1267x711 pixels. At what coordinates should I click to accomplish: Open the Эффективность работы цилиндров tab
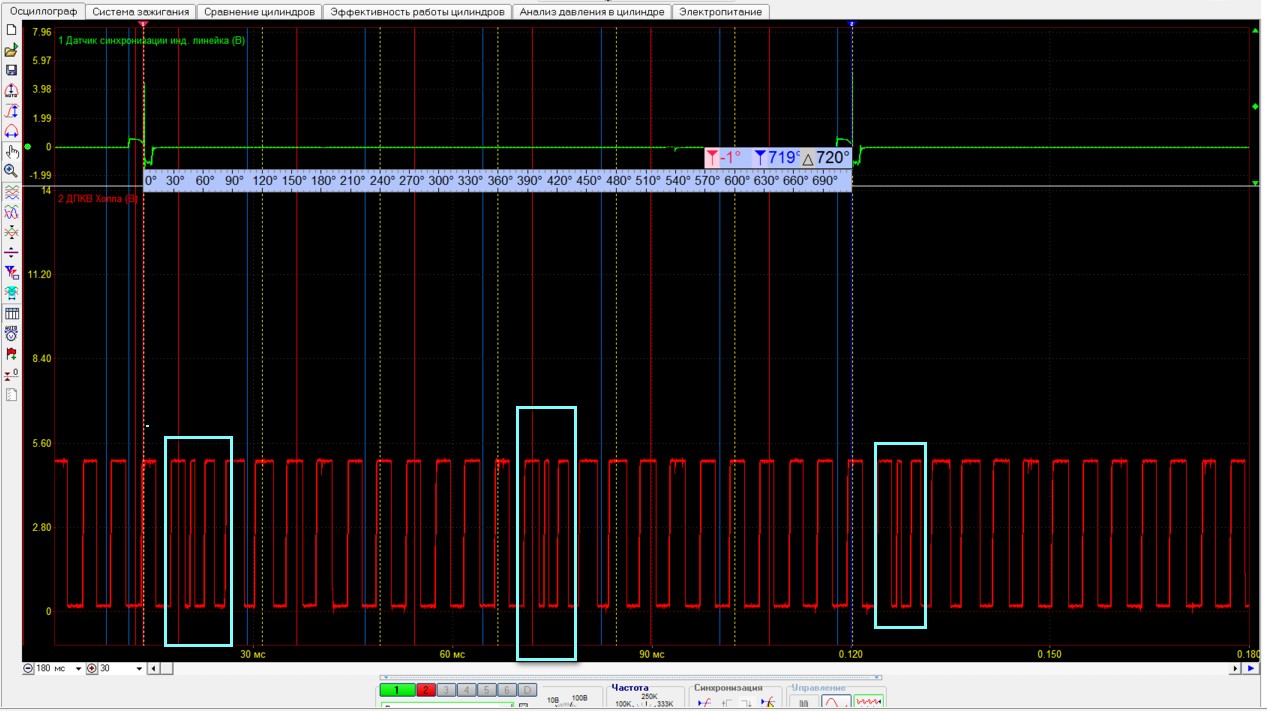418,12
